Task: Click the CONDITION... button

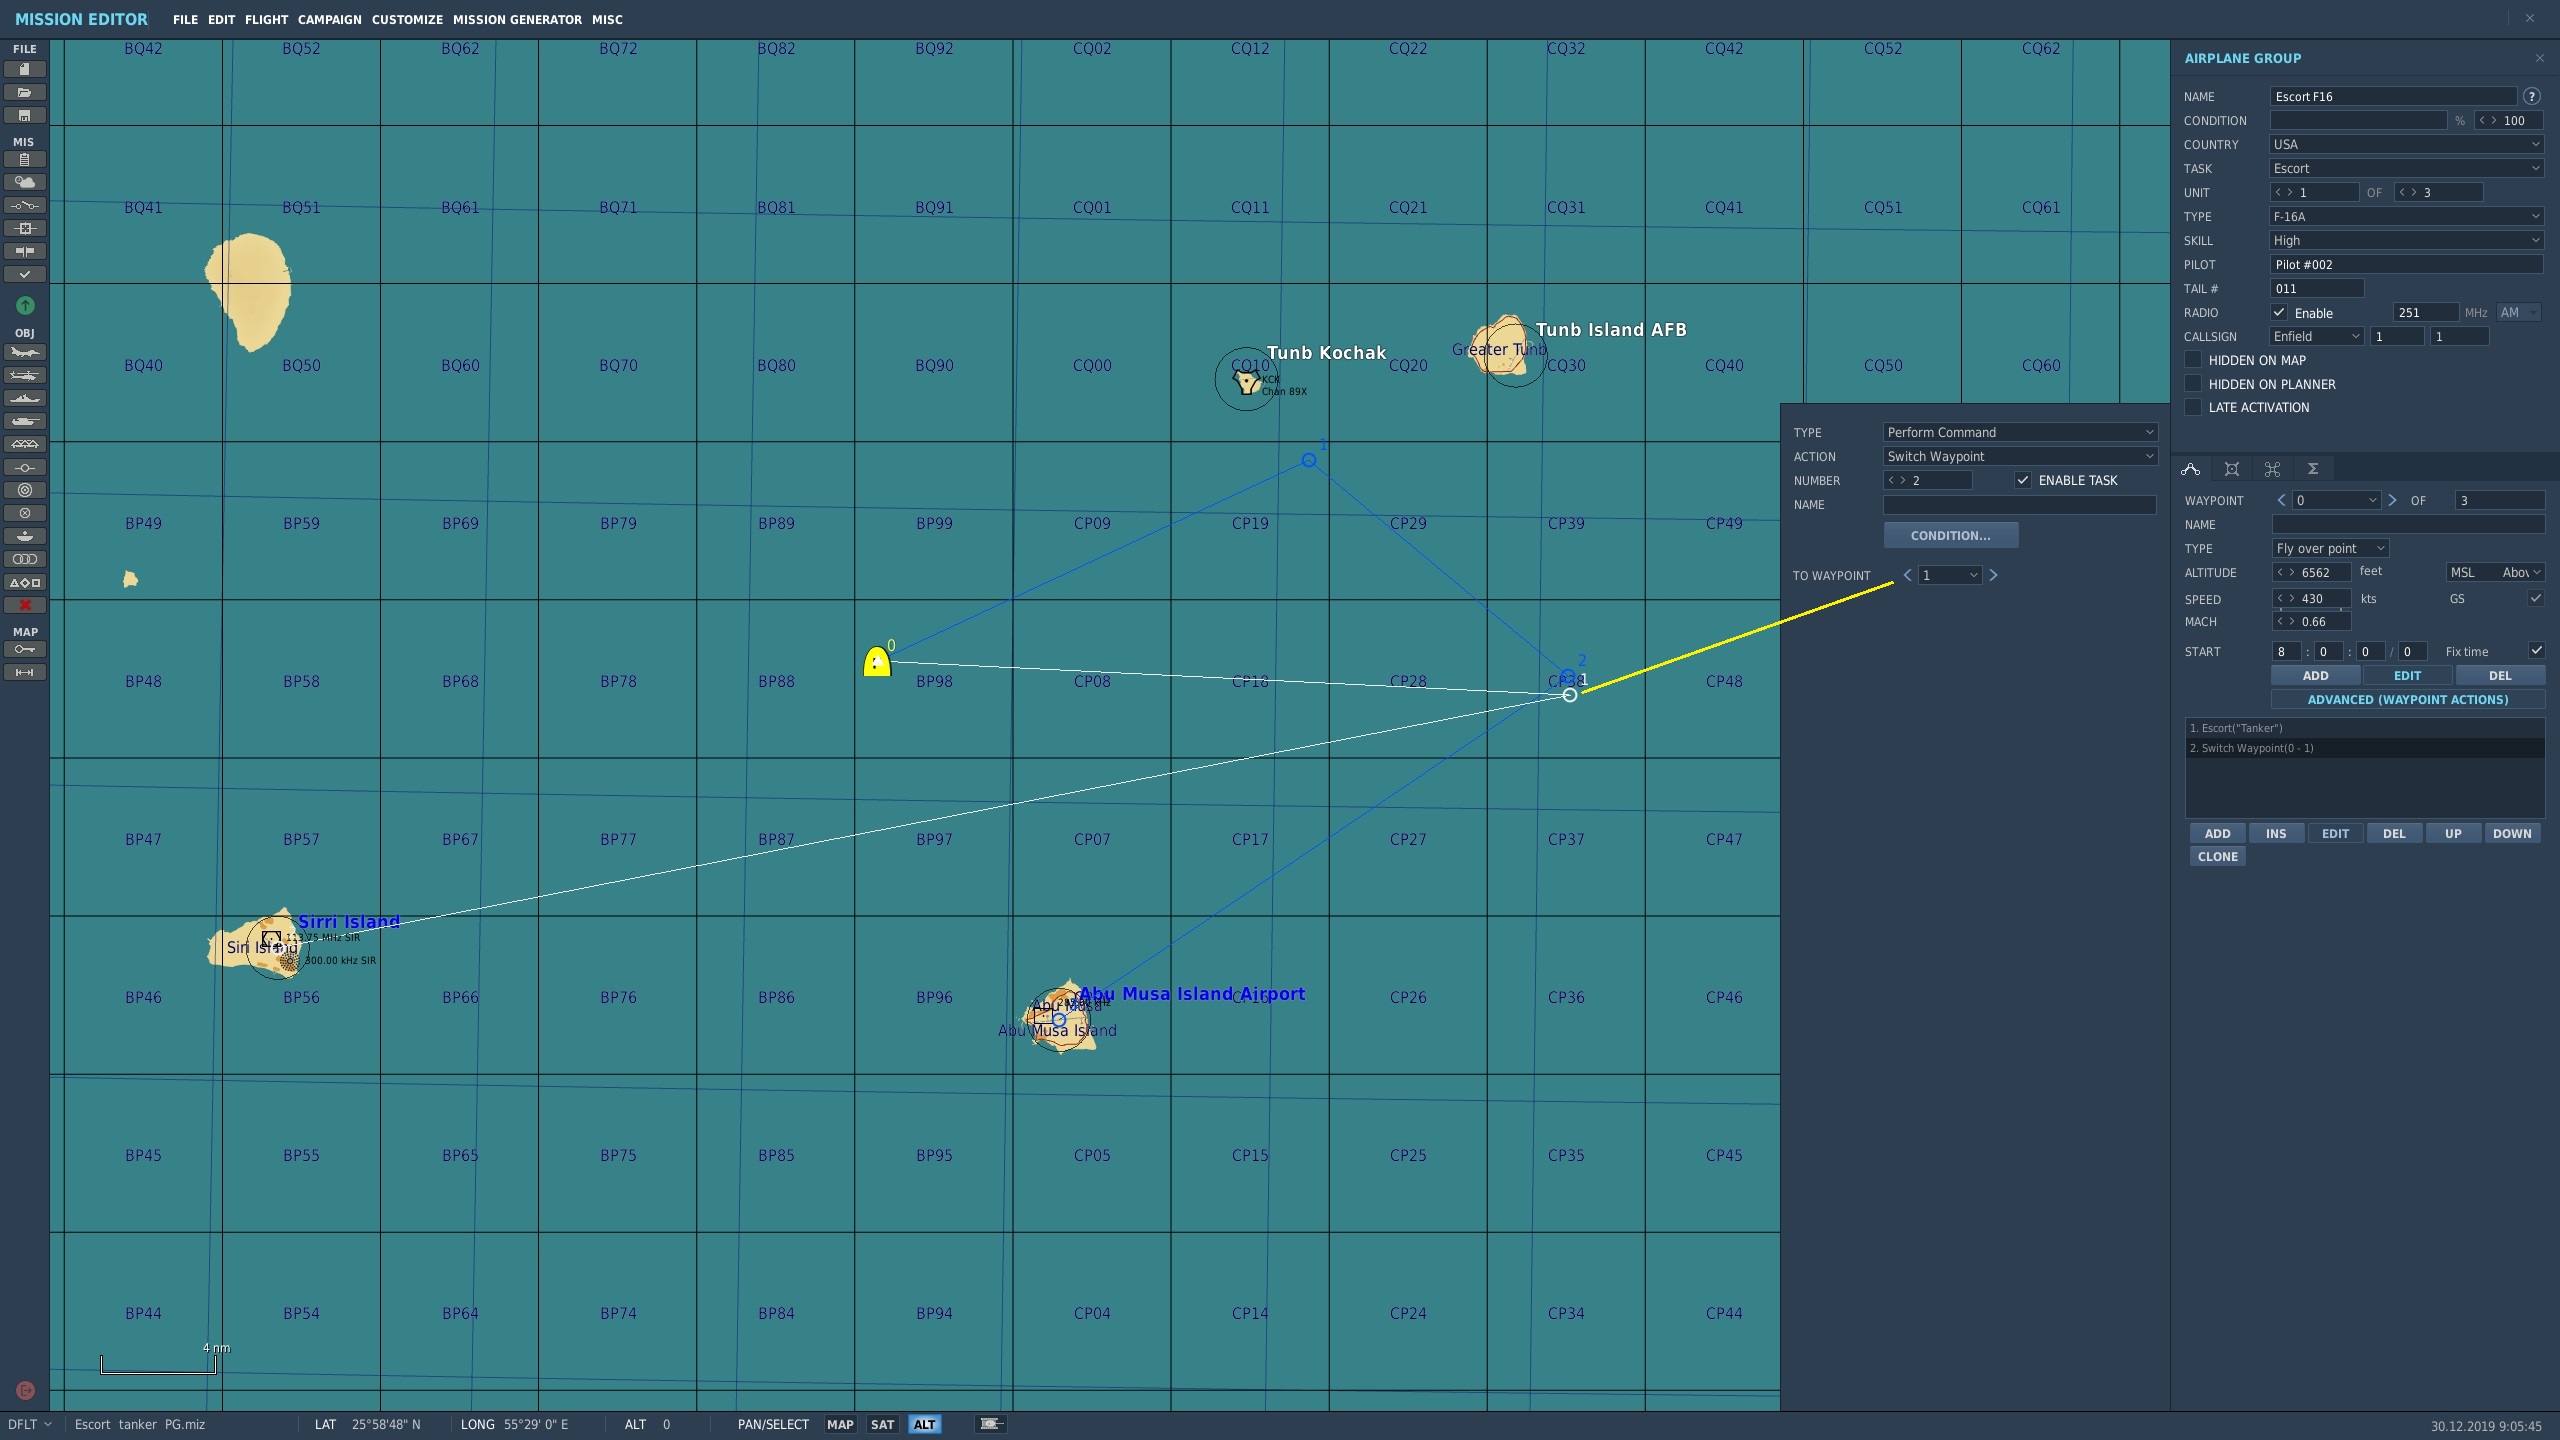Action: [x=1950, y=535]
